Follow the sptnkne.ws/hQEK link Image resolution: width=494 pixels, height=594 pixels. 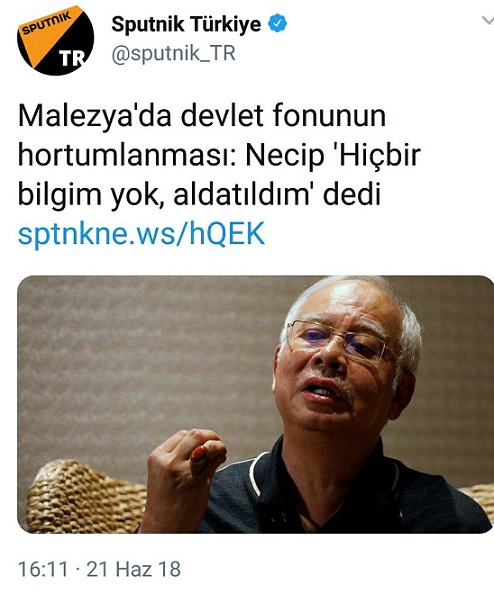141,234
